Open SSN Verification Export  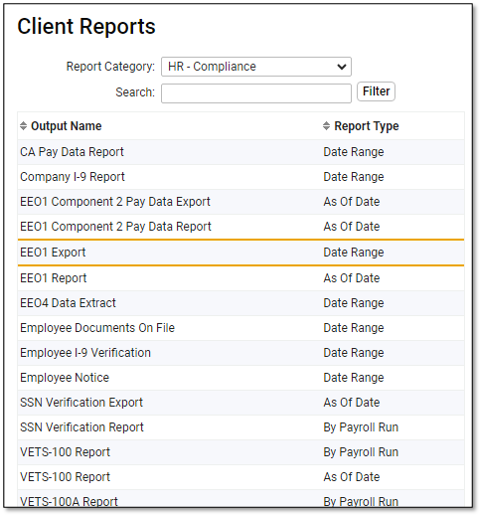tap(241, 403)
